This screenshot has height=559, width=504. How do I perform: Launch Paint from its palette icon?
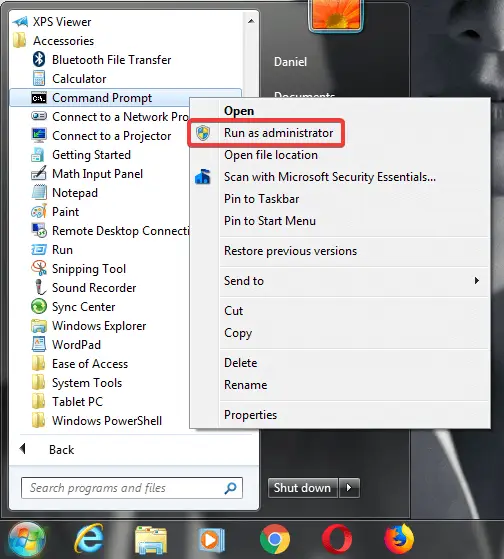[x=39, y=212]
